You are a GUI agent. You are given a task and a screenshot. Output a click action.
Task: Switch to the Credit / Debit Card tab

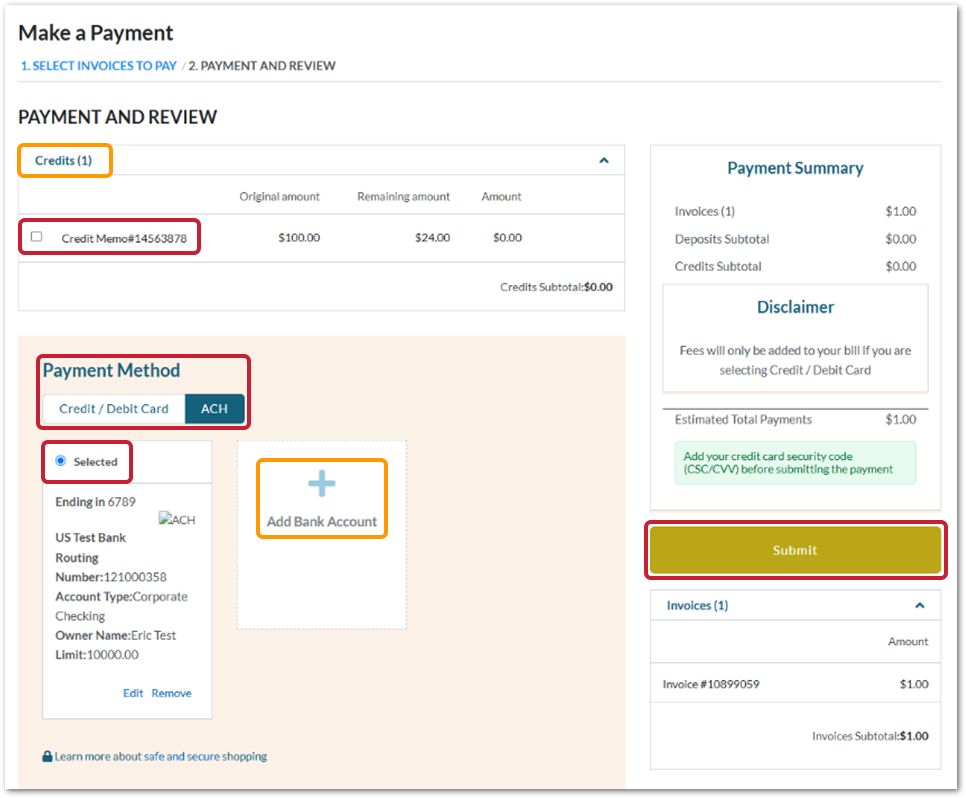[x=113, y=408]
